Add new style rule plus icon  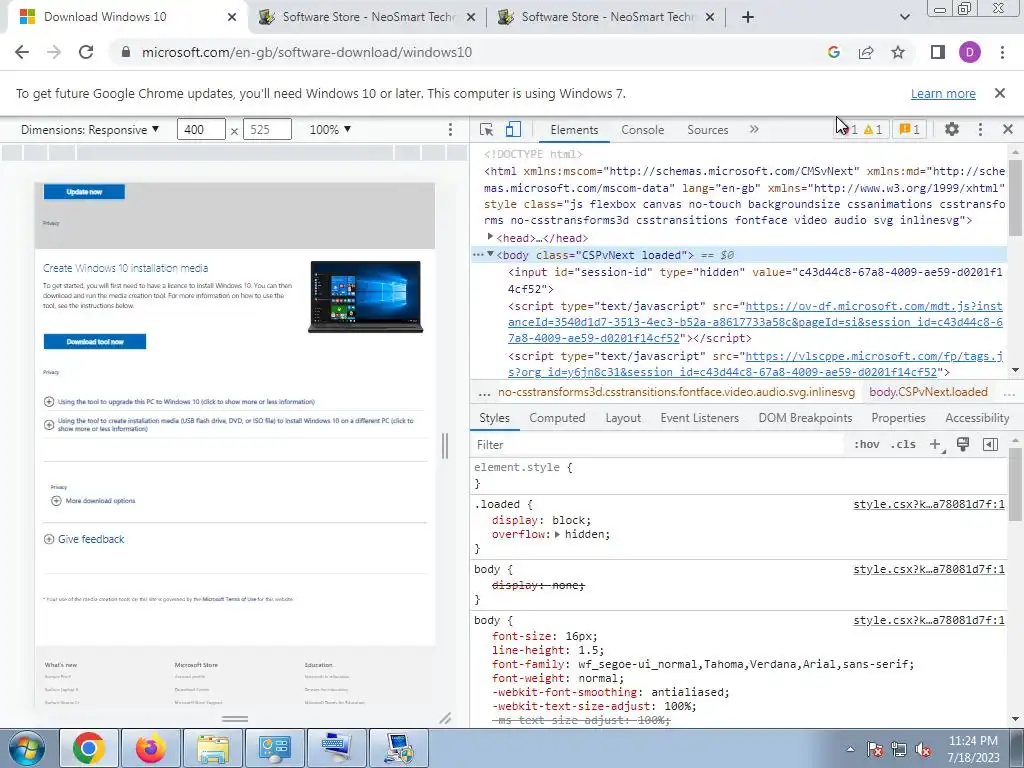[936, 445]
